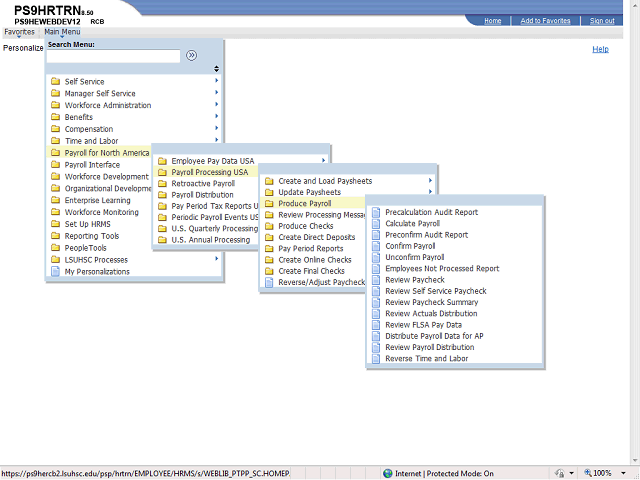Choose Review Paycheck Summary
Image resolution: width=640 pixels, height=480 pixels.
[431, 302]
